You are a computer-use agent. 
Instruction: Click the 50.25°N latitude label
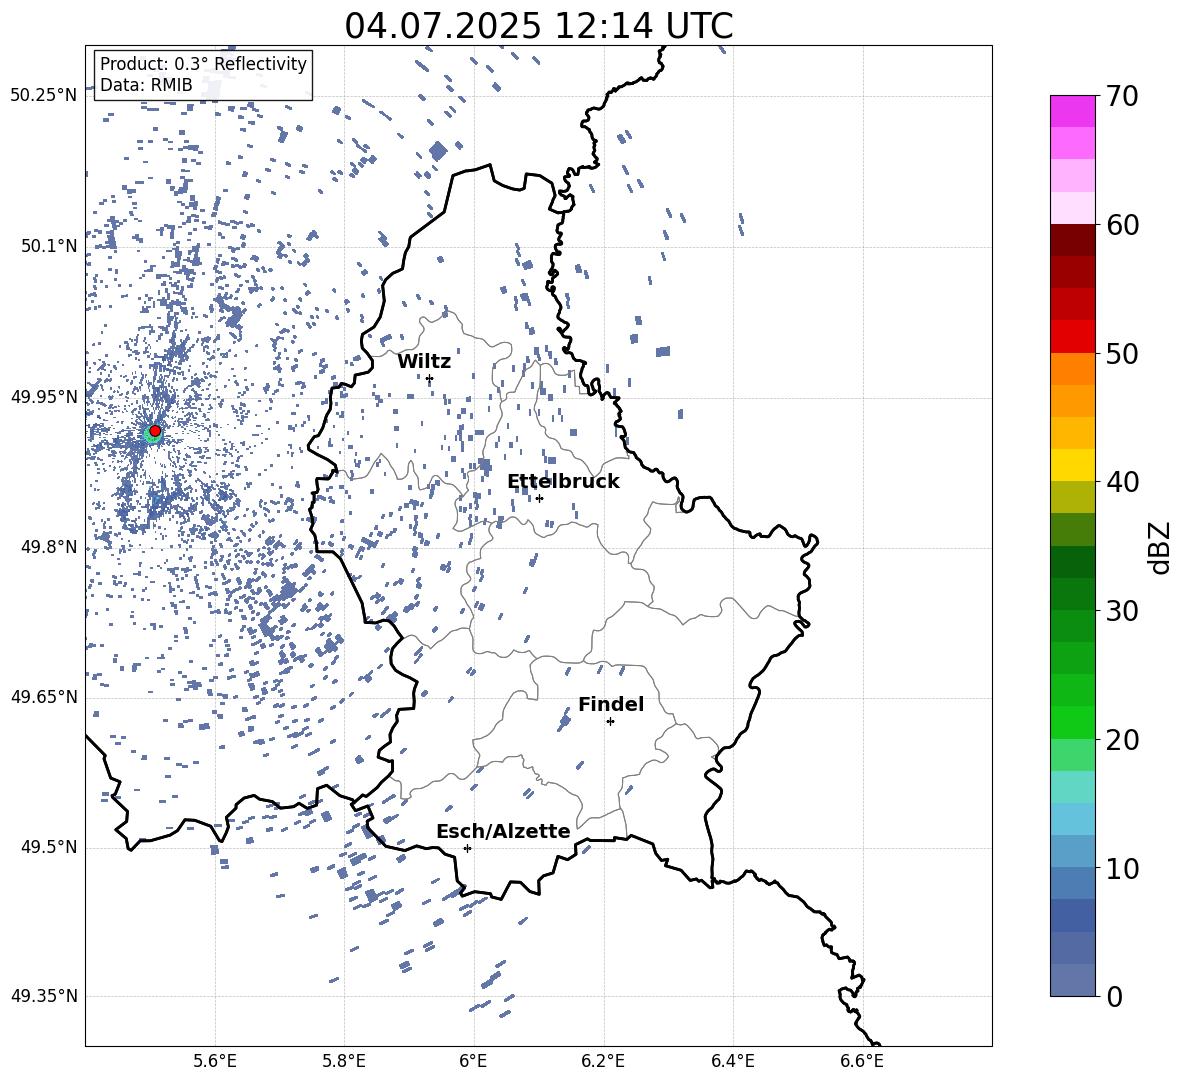[x=45, y=96]
